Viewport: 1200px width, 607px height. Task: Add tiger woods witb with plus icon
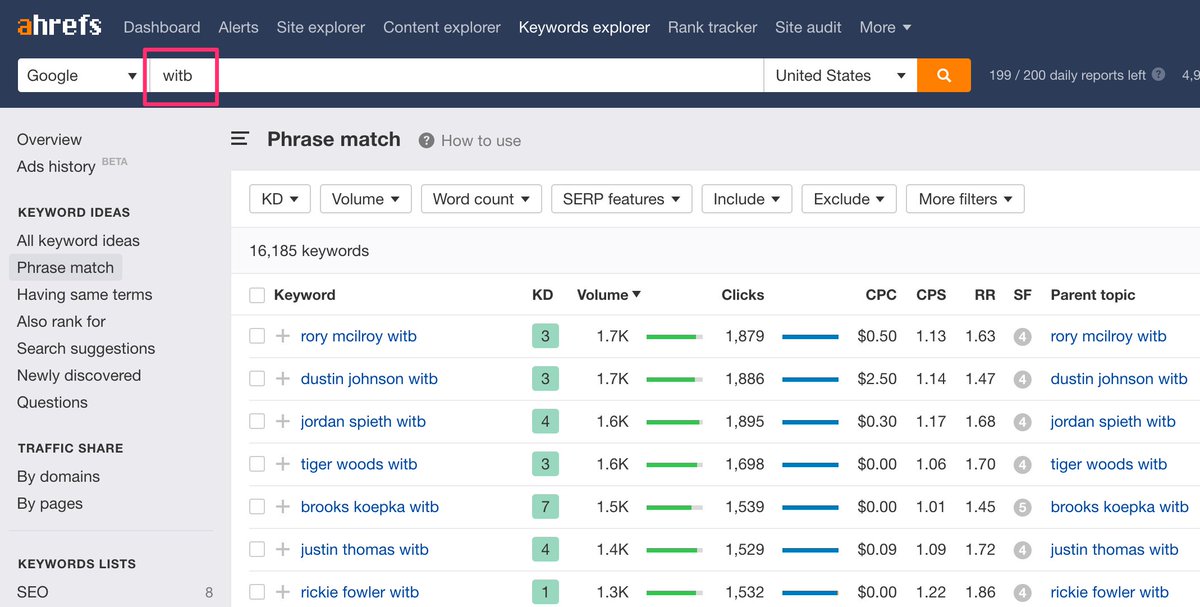tap(283, 464)
